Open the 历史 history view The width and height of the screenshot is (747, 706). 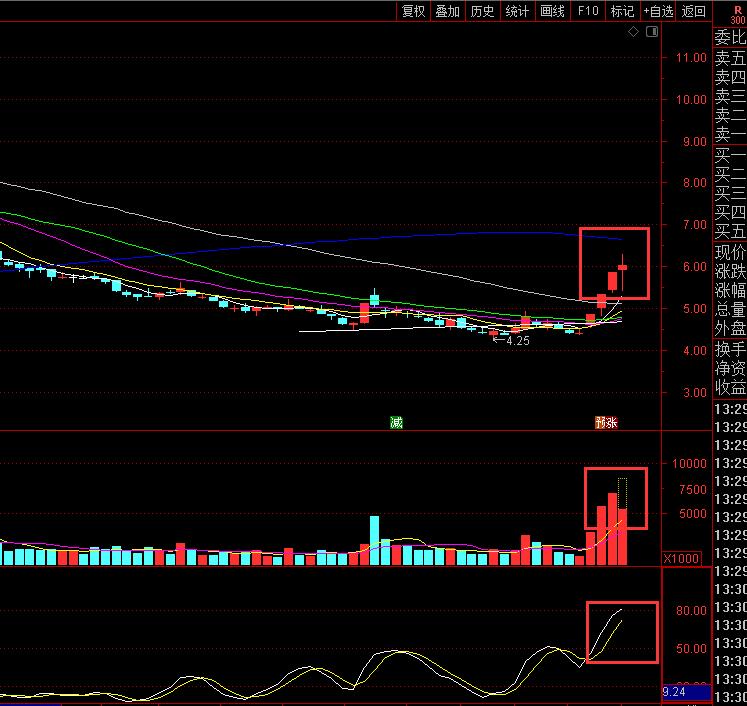[x=482, y=11]
